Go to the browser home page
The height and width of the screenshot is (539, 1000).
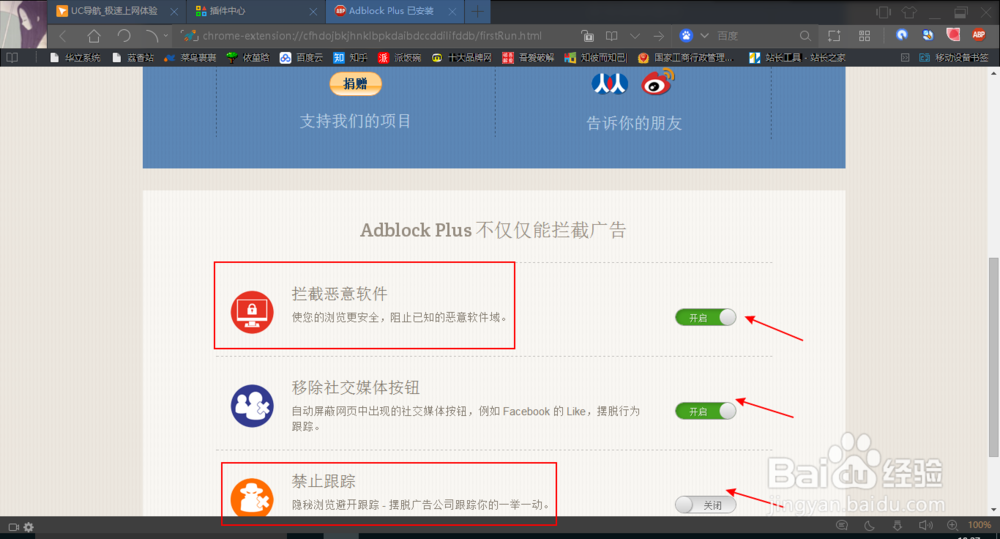(94, 36)
